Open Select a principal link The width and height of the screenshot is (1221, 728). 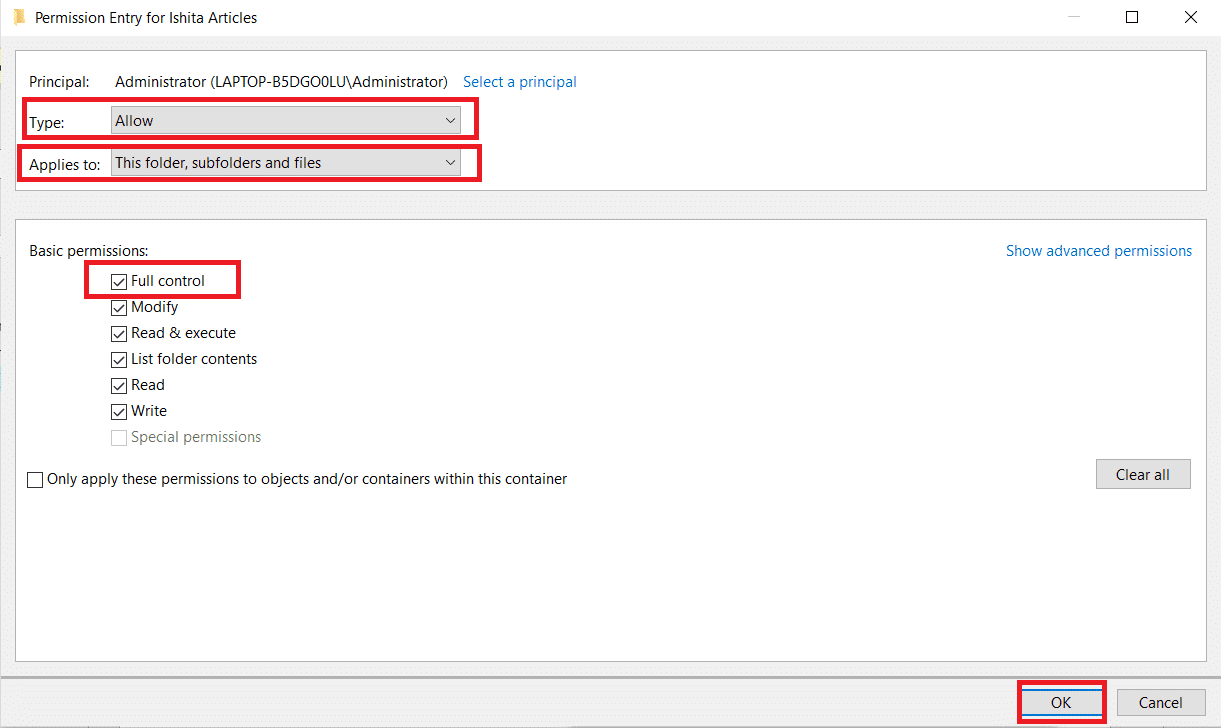click(x=519, y=81)
